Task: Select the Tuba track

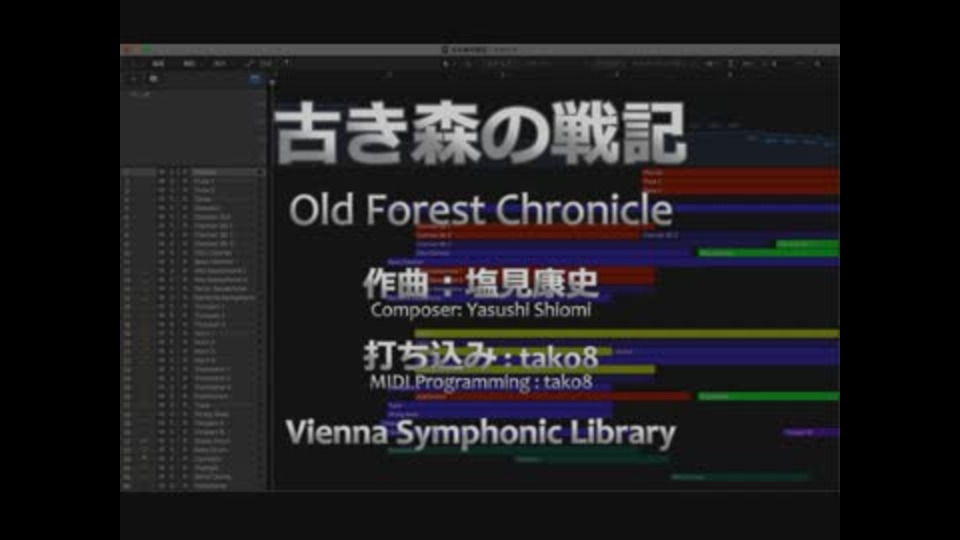Action: 193,405
